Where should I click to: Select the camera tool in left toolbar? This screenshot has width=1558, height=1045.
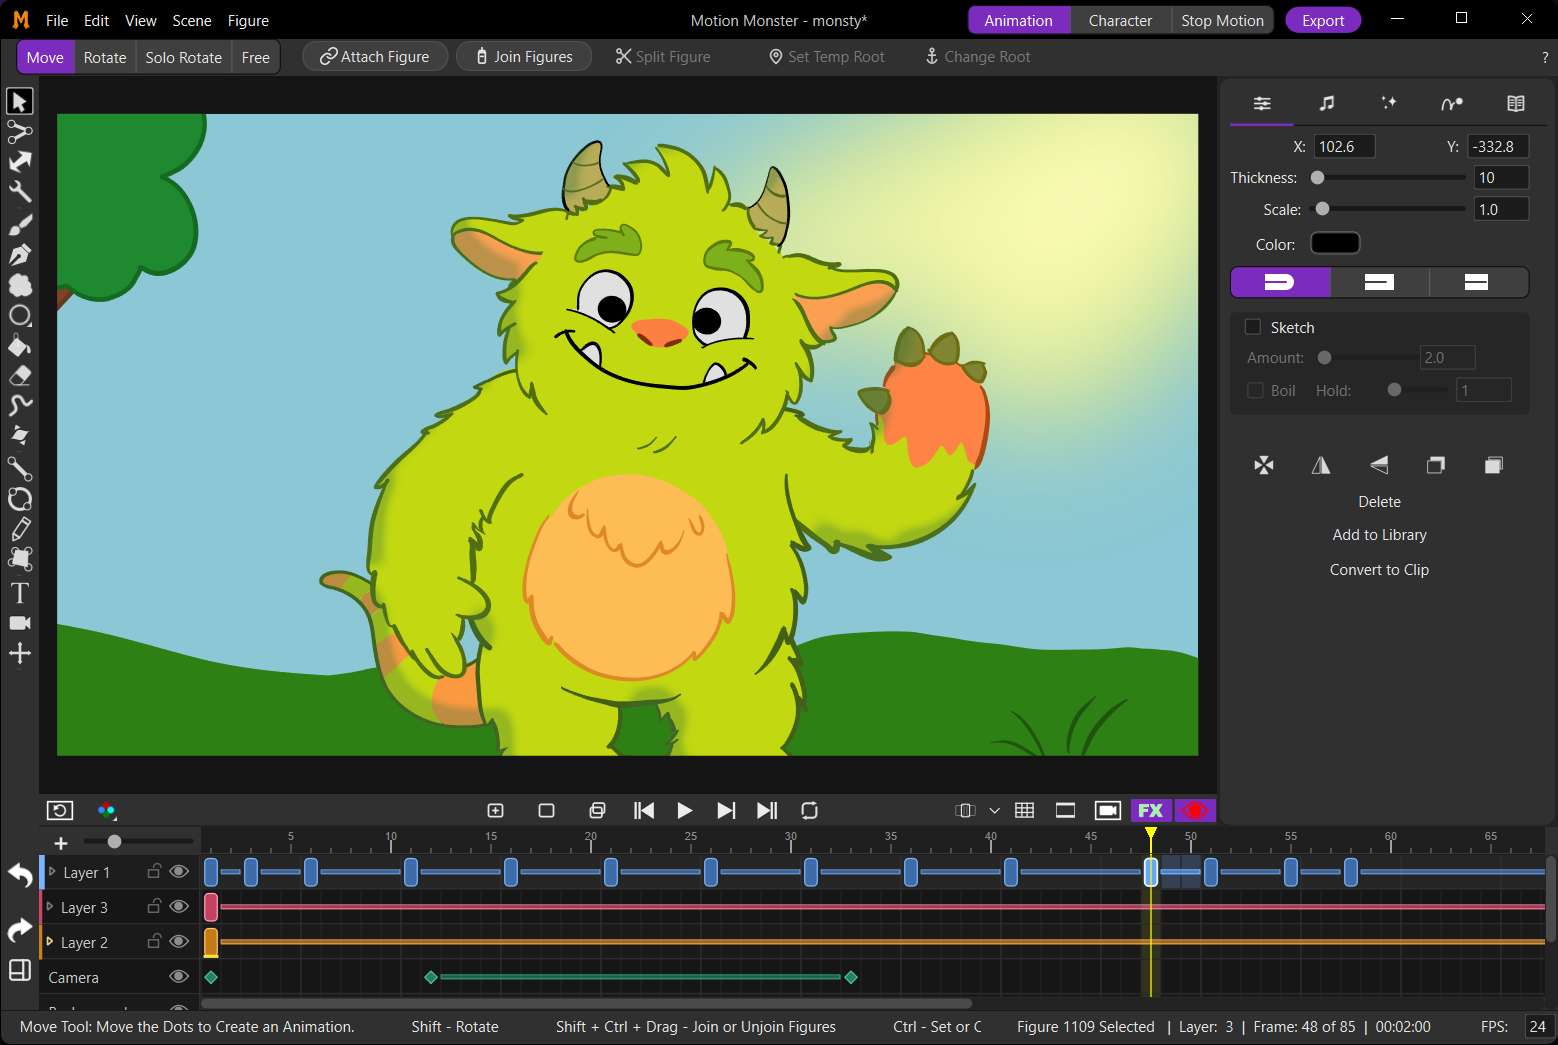(x=20, y=623)
